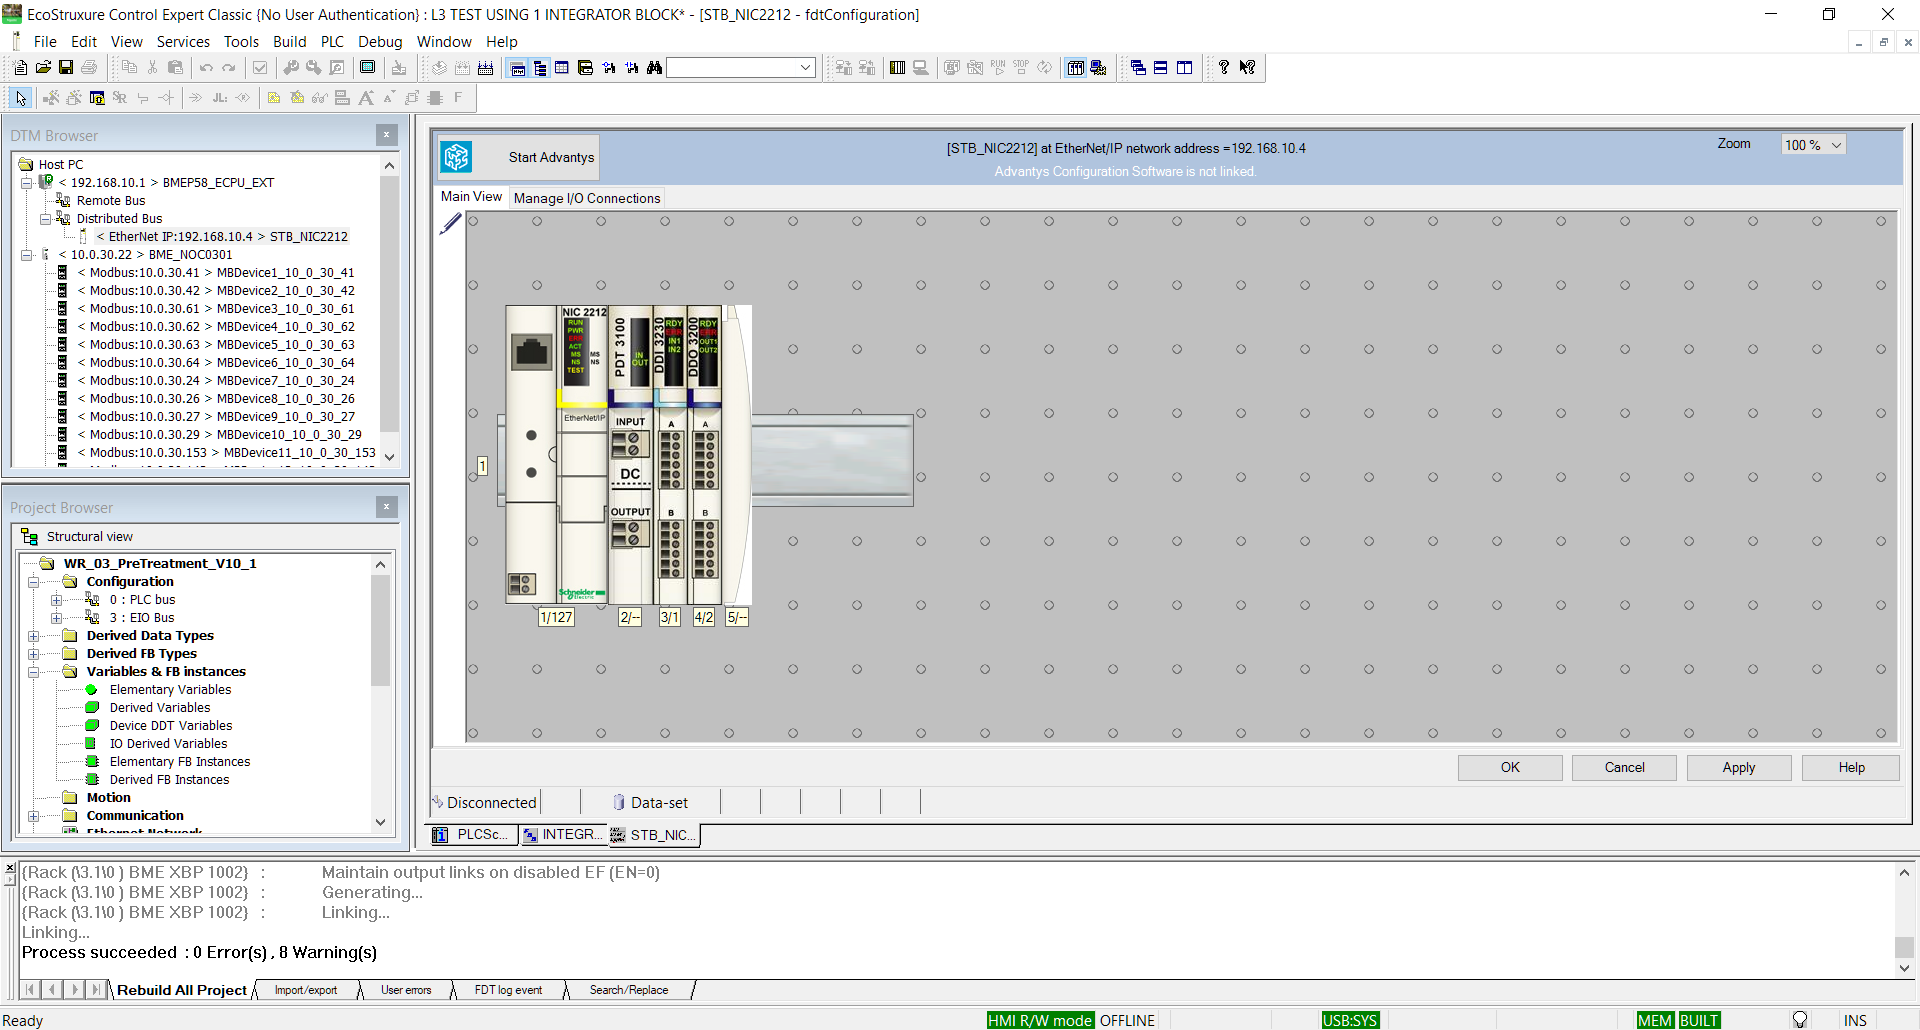Select the PDT 3100 module in rack
This screenshot has width=1920, height=1030.
point(631,455)
